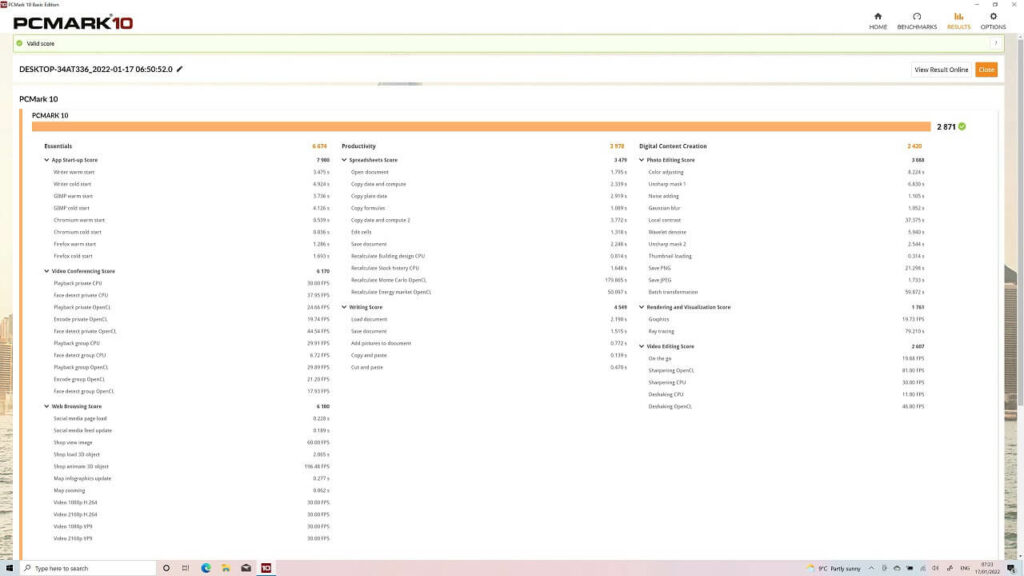Viewport: 1024px width, 576px height.
Task: Collapse the Writing Score group
Action: (344, 307)
